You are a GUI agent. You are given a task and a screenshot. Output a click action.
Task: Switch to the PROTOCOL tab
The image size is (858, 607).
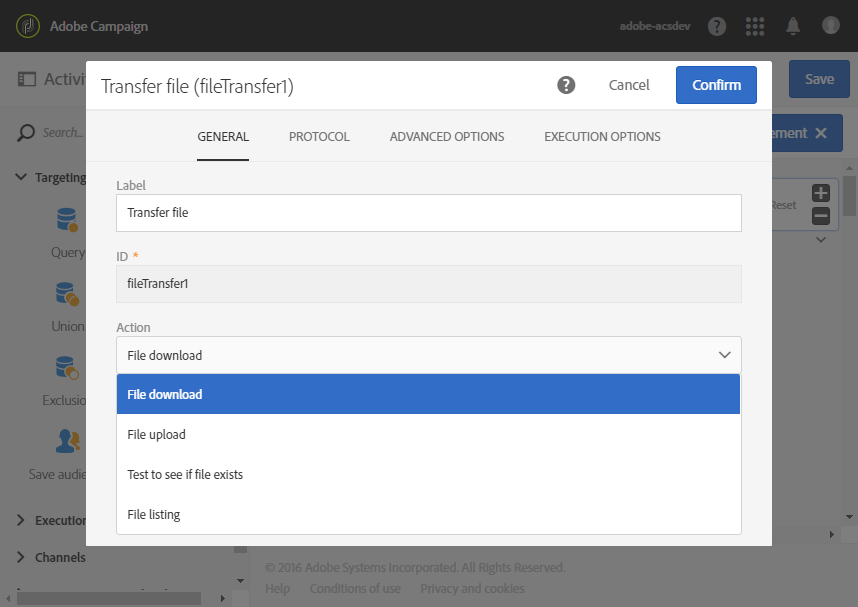coord(319,137)
